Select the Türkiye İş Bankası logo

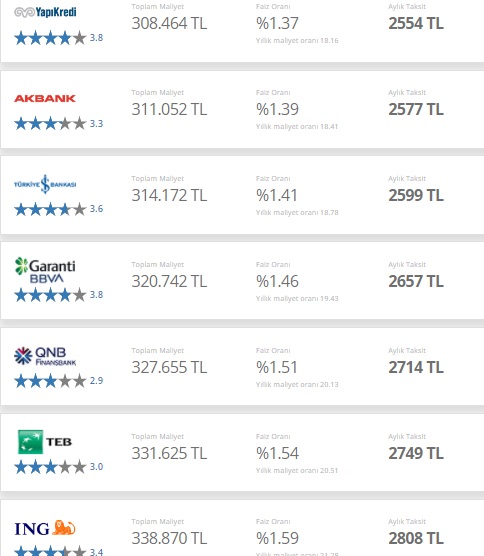click(x=45, y=184)
